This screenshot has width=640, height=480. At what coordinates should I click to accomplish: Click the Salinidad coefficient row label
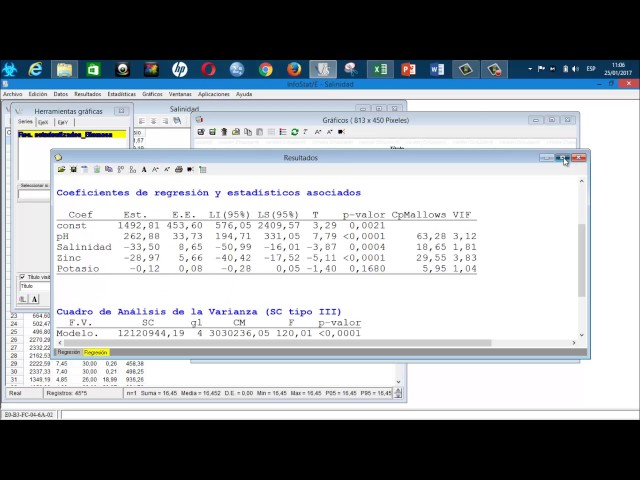pyautogui.click(x=84, y=247)
